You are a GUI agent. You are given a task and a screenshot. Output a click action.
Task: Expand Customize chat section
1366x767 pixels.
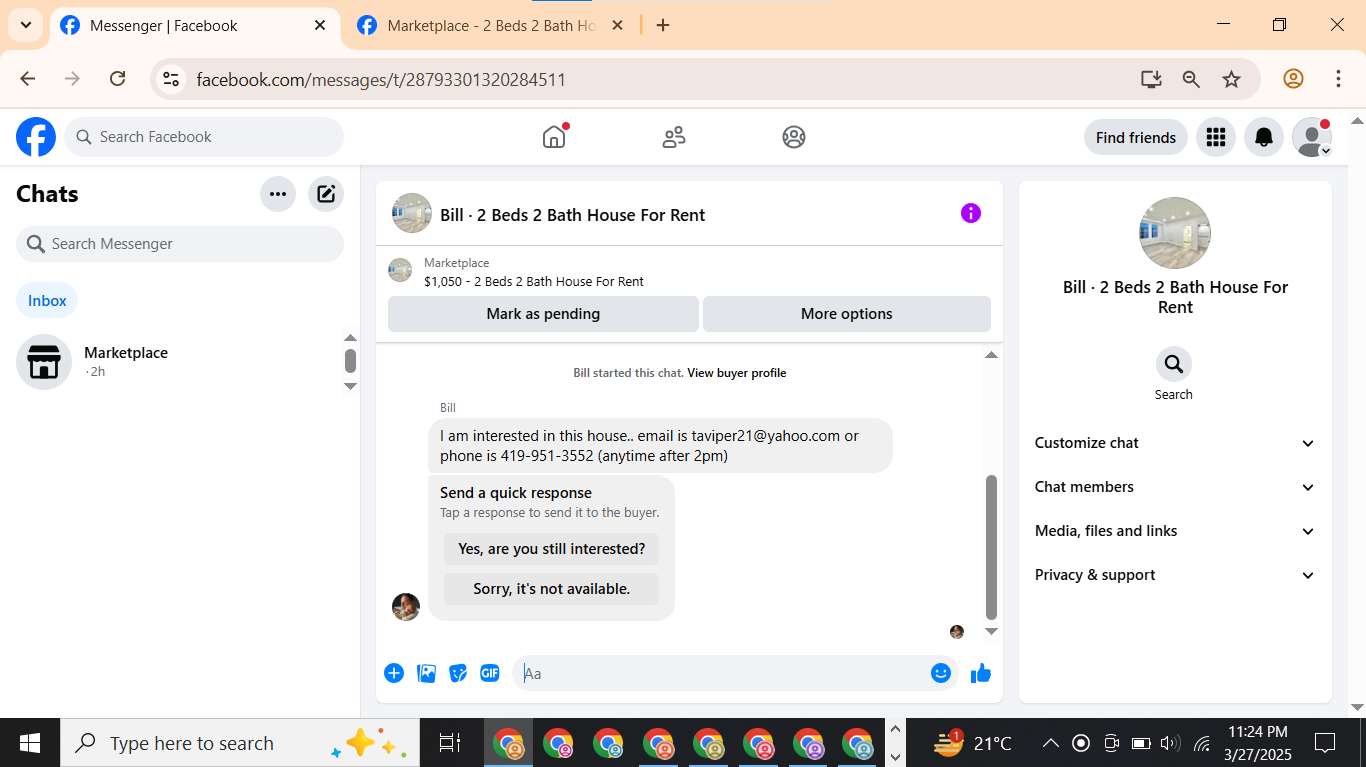coord(1175,443)
